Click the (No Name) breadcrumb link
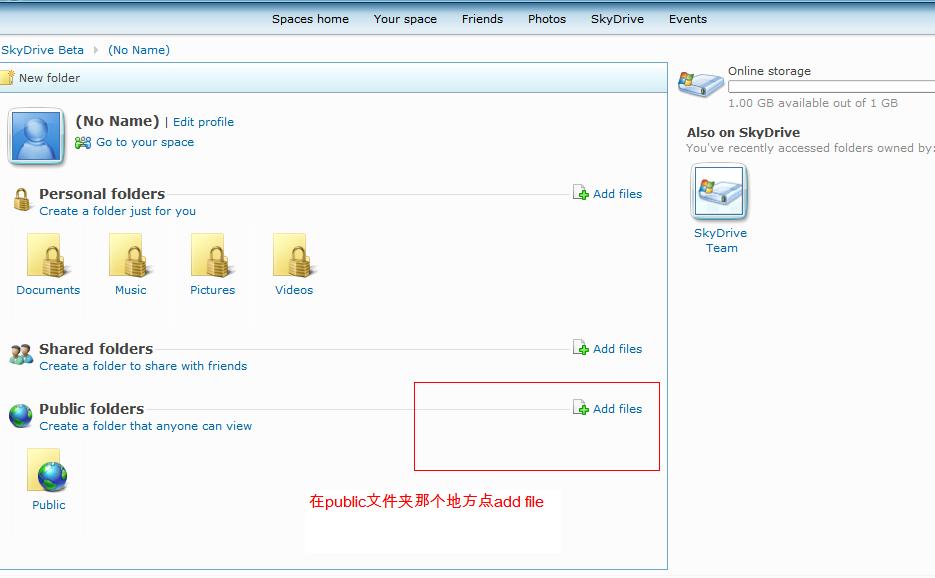Viewport: 935px width, 578px height. pyautogui.click(x=139, y=50)
